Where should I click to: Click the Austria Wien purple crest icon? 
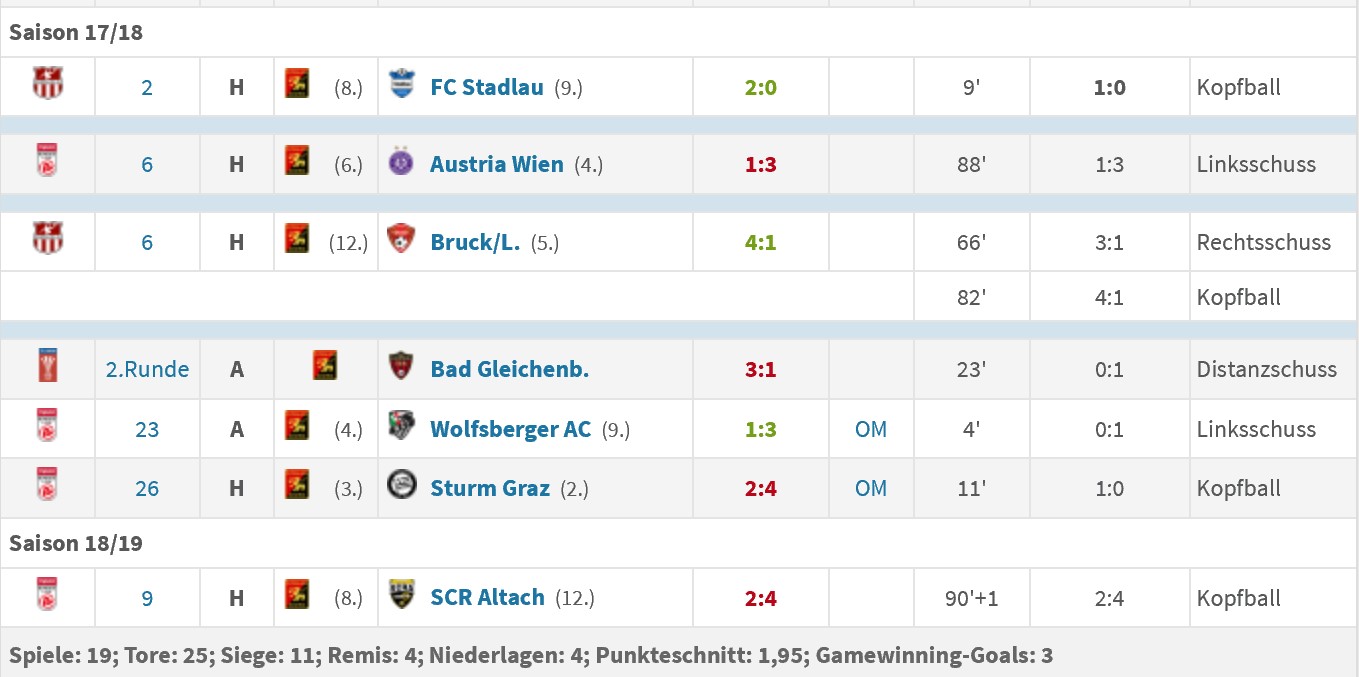click(x=402, y=162)
